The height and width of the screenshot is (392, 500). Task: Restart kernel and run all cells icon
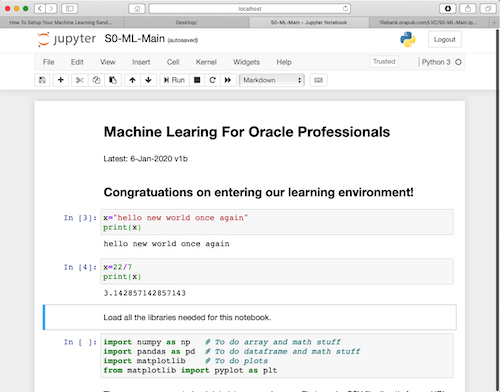[x=228, y=80]
